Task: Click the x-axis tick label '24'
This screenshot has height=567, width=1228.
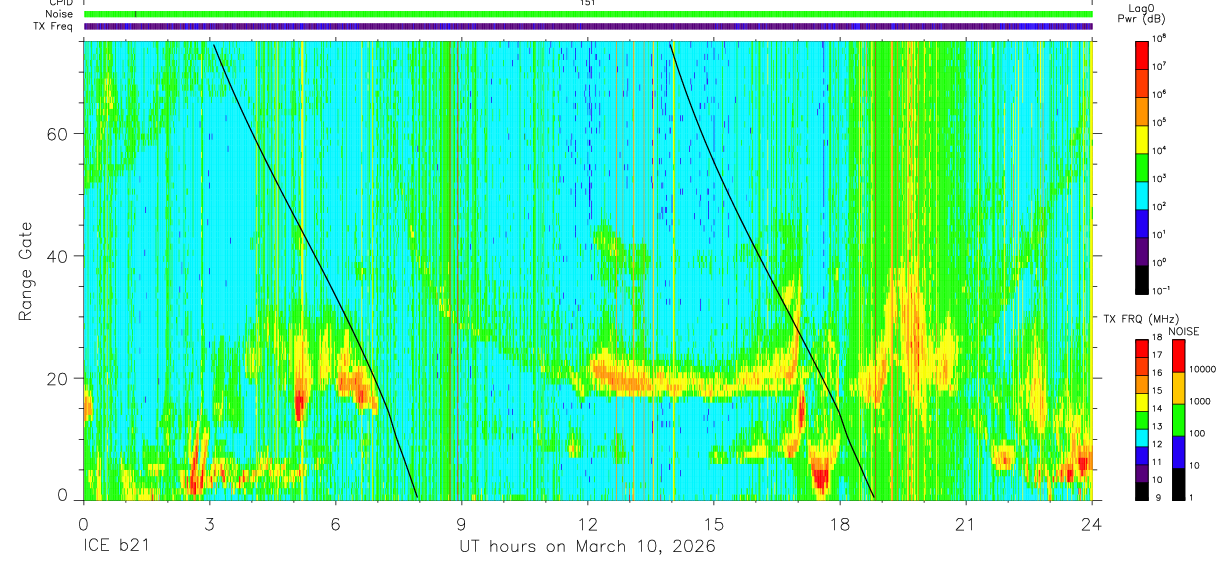Action: [x=1092, y=524]
